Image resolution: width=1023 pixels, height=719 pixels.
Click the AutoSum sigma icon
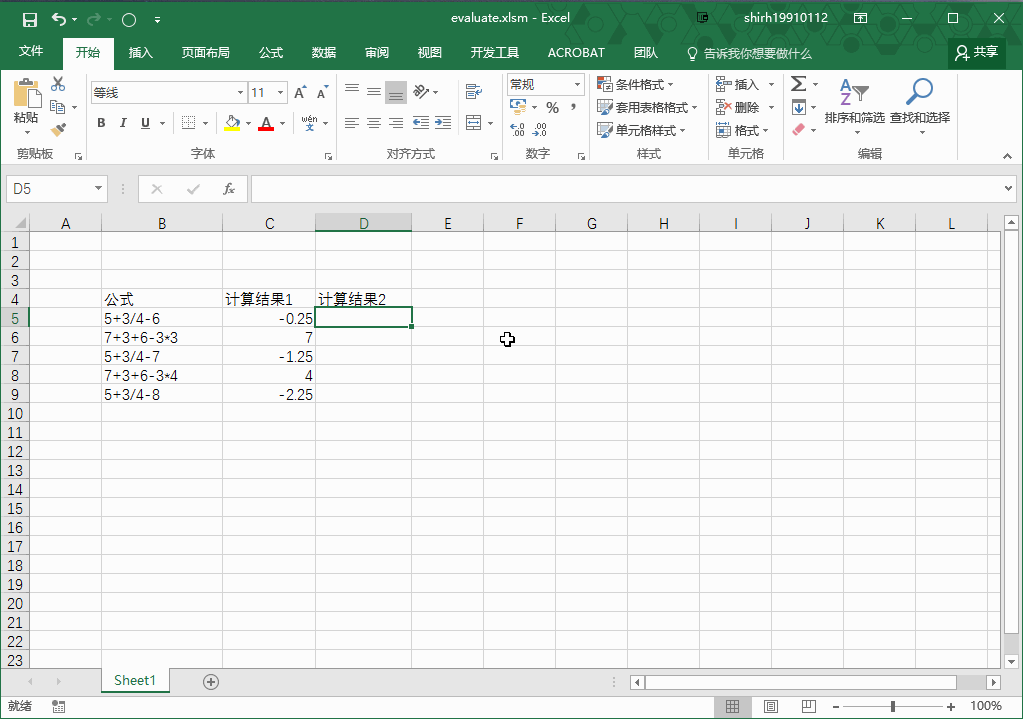[799, 84]
